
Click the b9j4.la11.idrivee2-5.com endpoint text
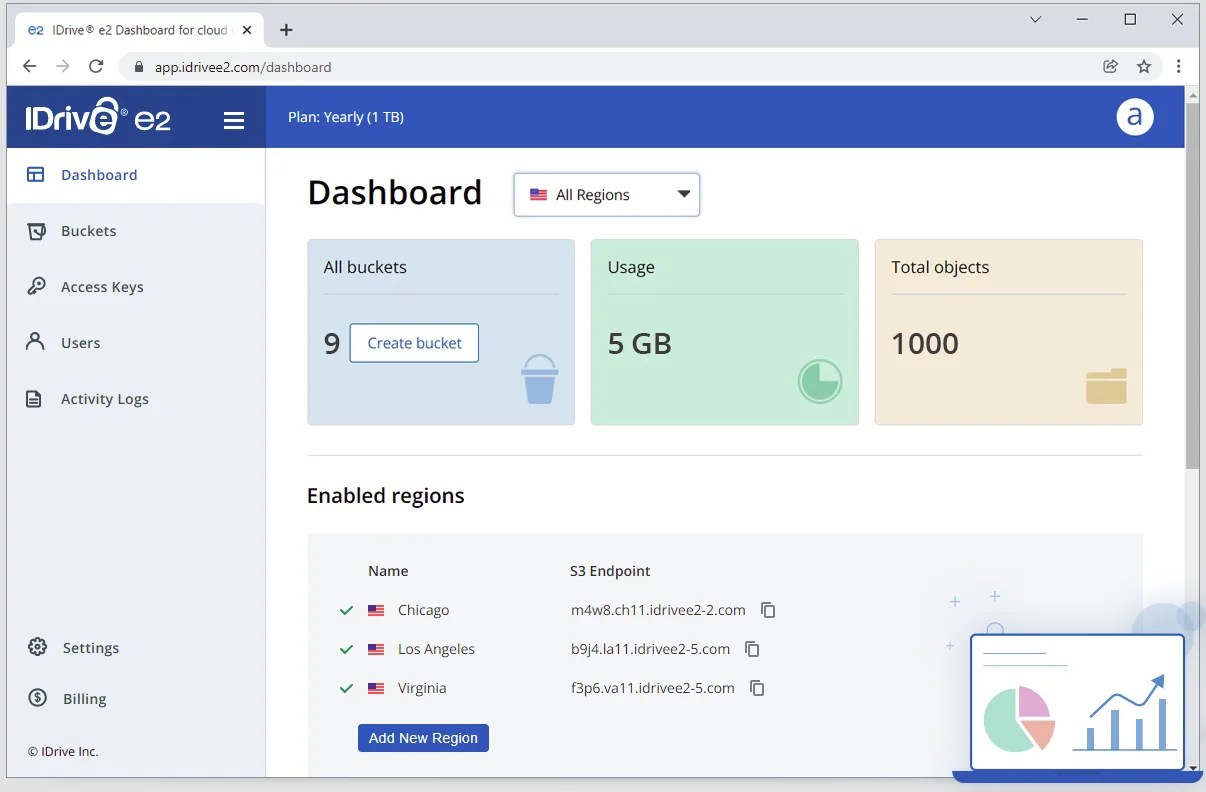[x=651, y=649]
